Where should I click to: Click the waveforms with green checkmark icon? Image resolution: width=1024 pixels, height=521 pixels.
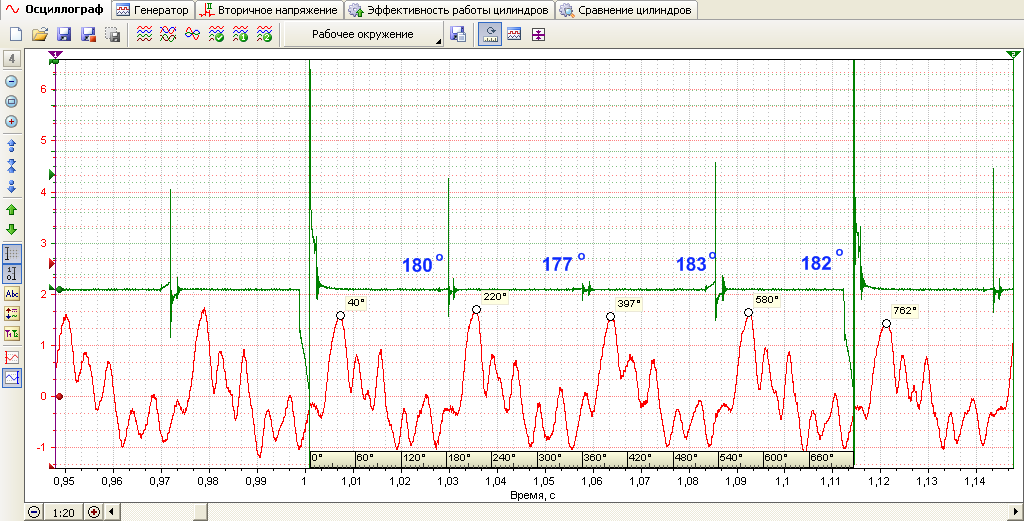pyautogui.click(x=216, y=35)
